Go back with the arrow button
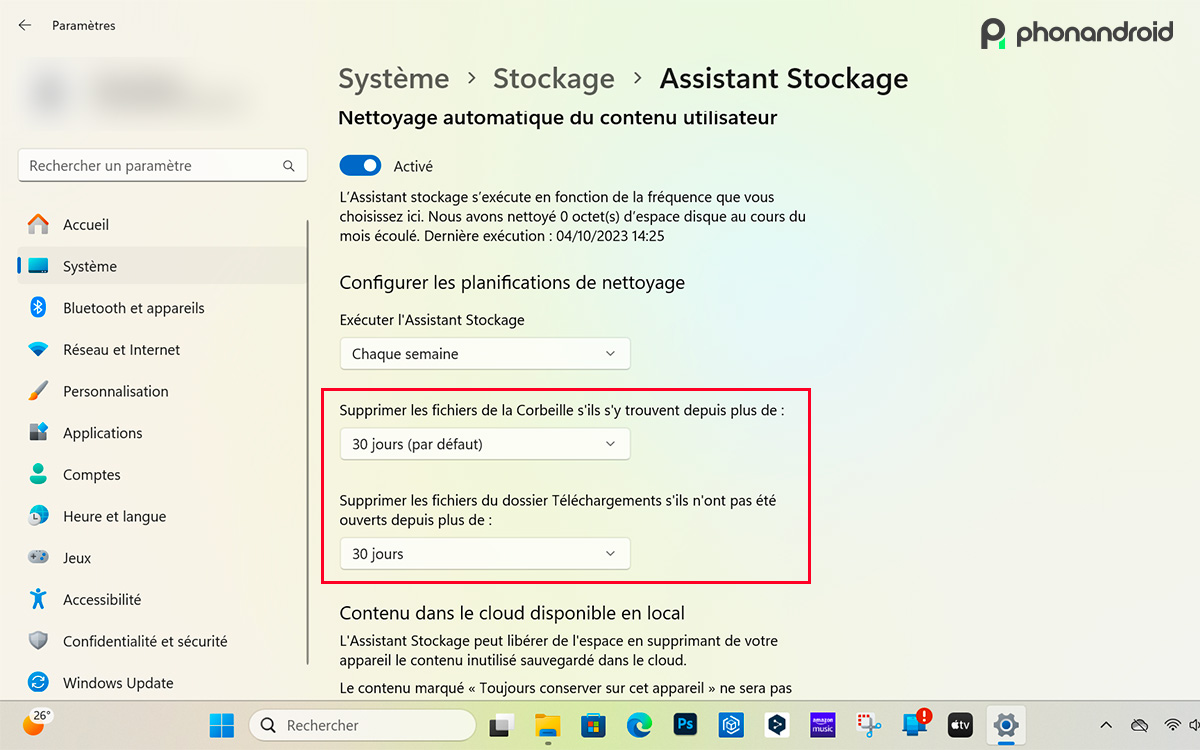 click(x=24, y=25)
